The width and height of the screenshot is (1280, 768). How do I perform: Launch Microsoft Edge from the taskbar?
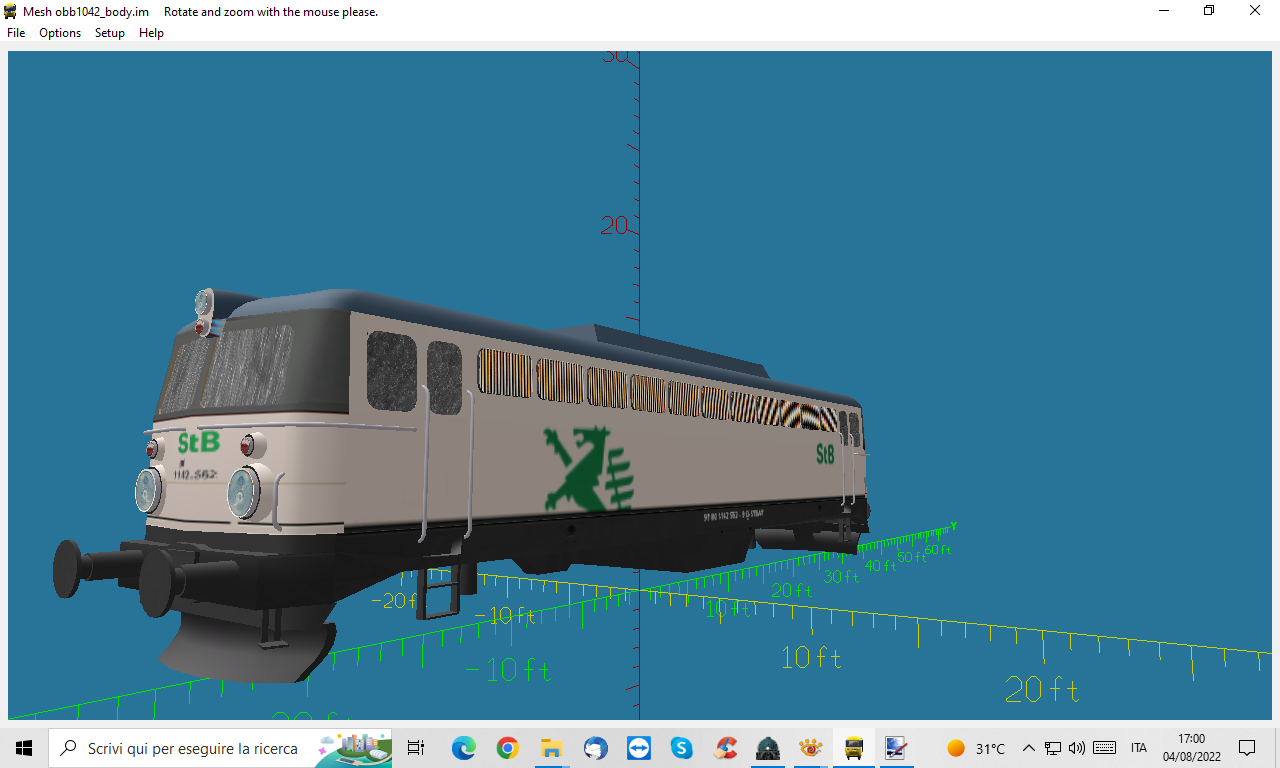point(463,748)
